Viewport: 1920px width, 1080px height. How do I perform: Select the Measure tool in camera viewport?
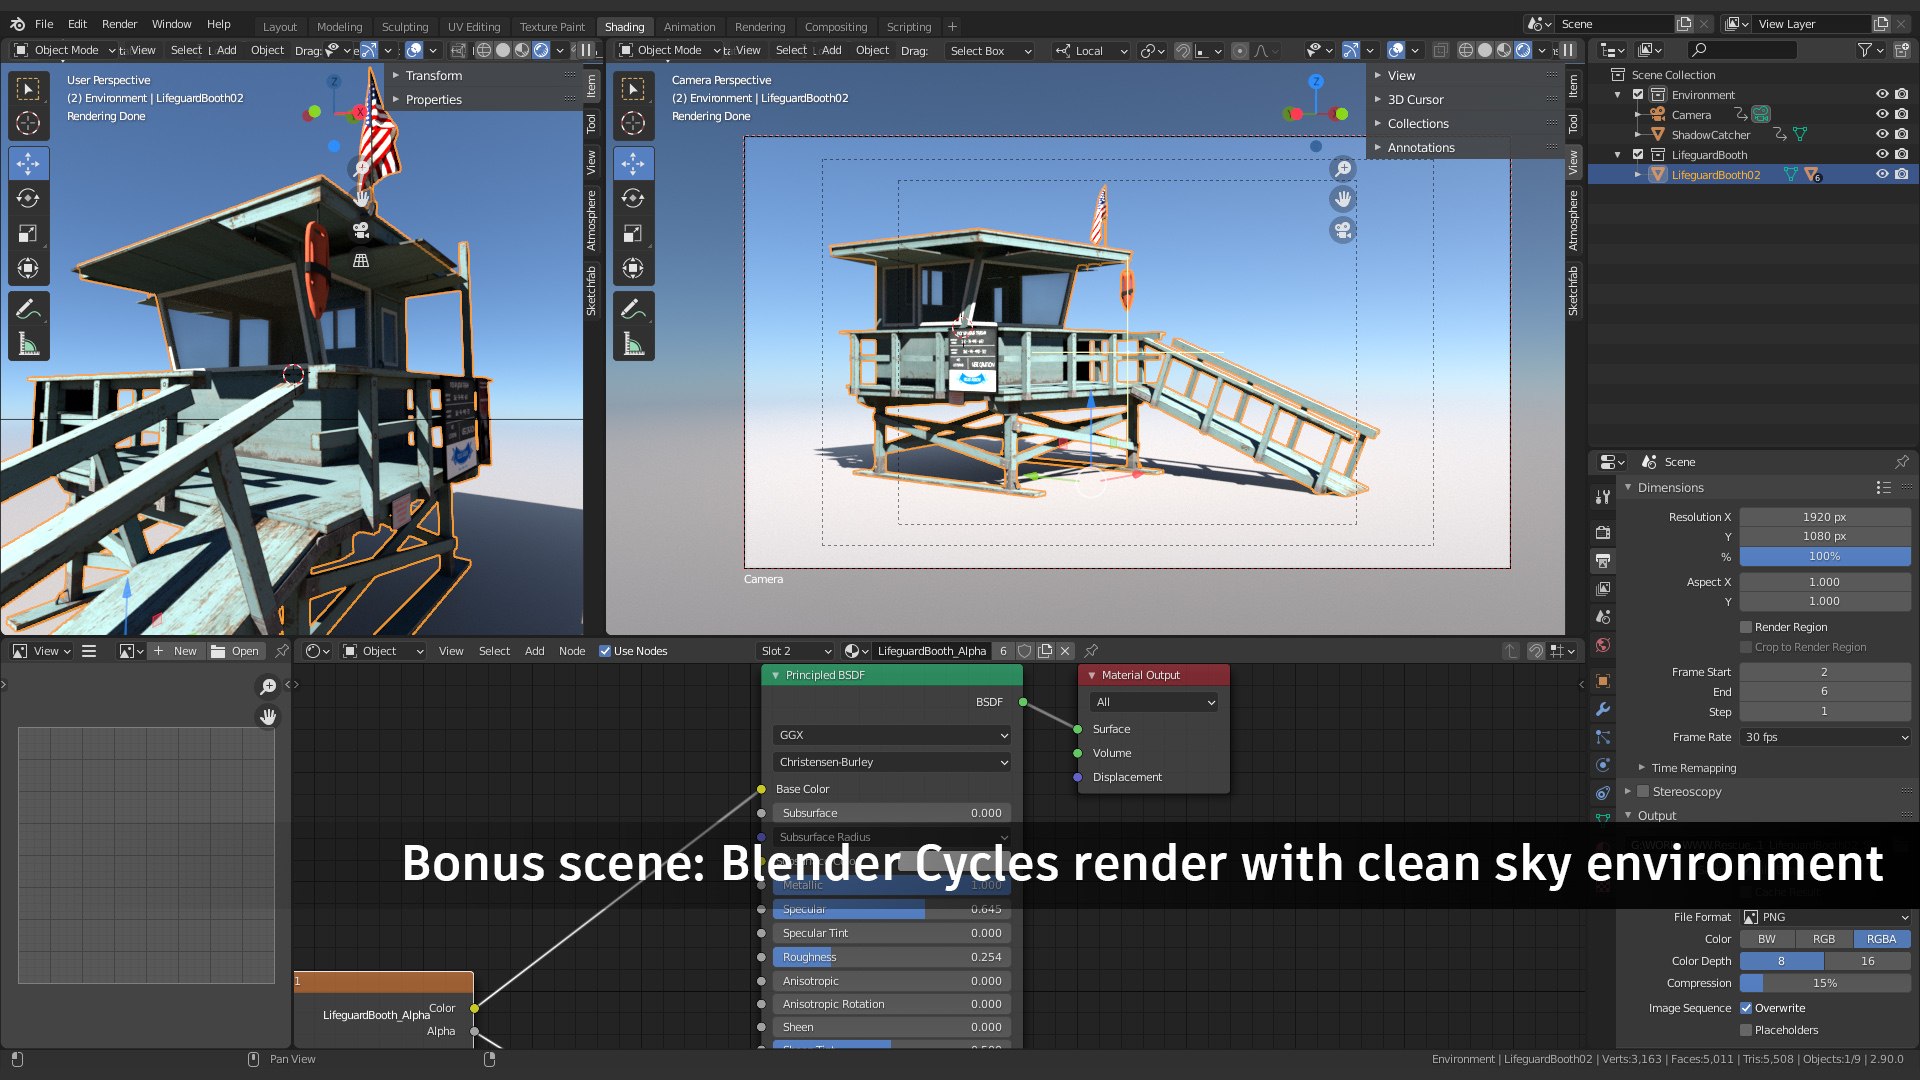633,345
